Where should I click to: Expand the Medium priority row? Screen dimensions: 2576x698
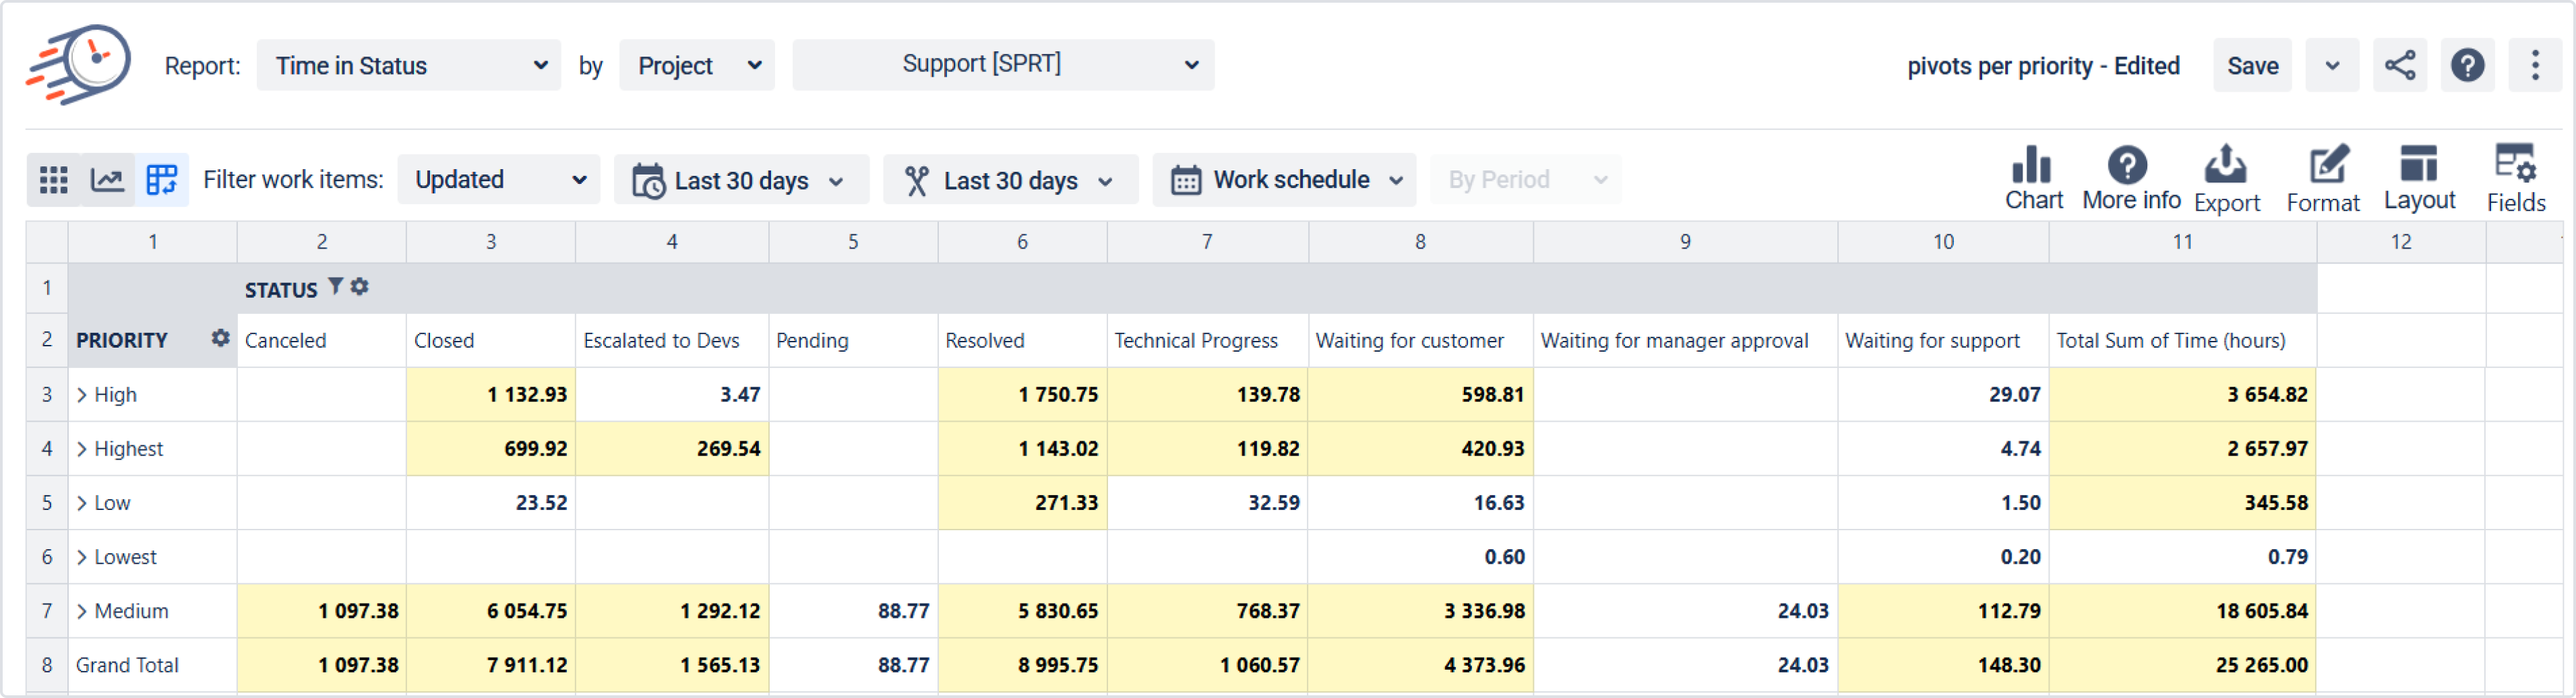tap(82, 611)
